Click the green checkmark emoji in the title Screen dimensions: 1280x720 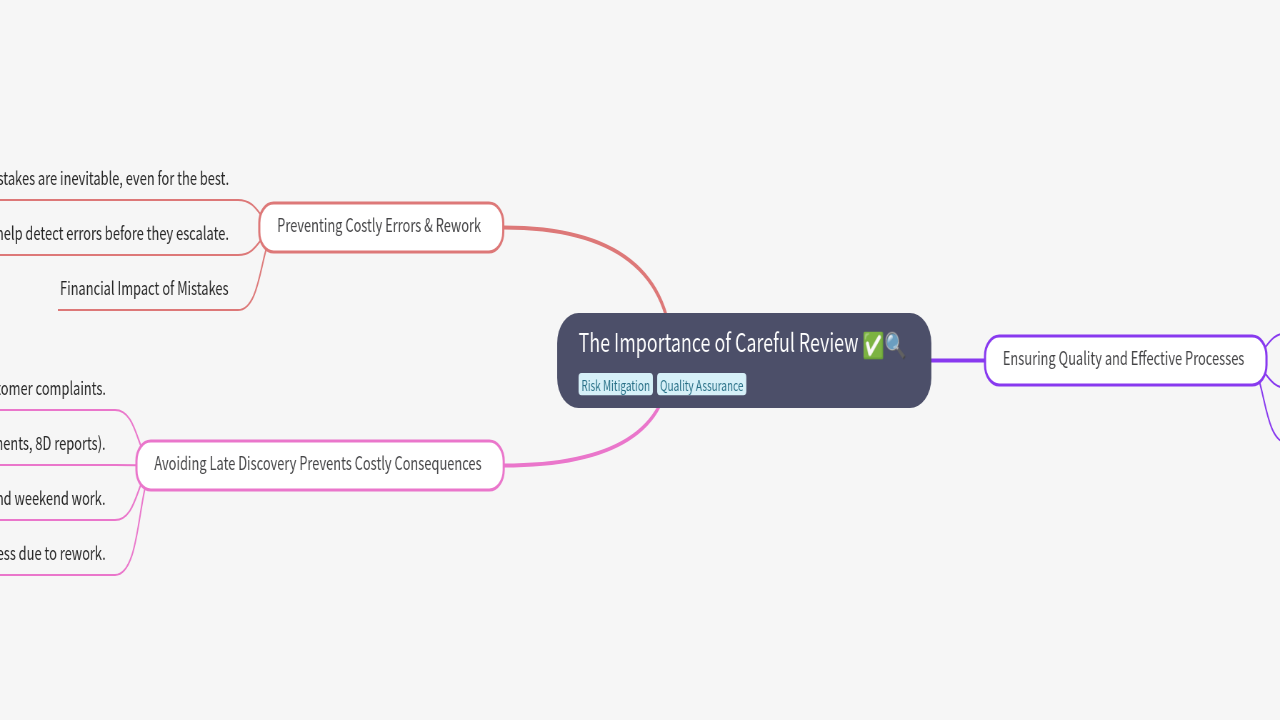[872, 345]
